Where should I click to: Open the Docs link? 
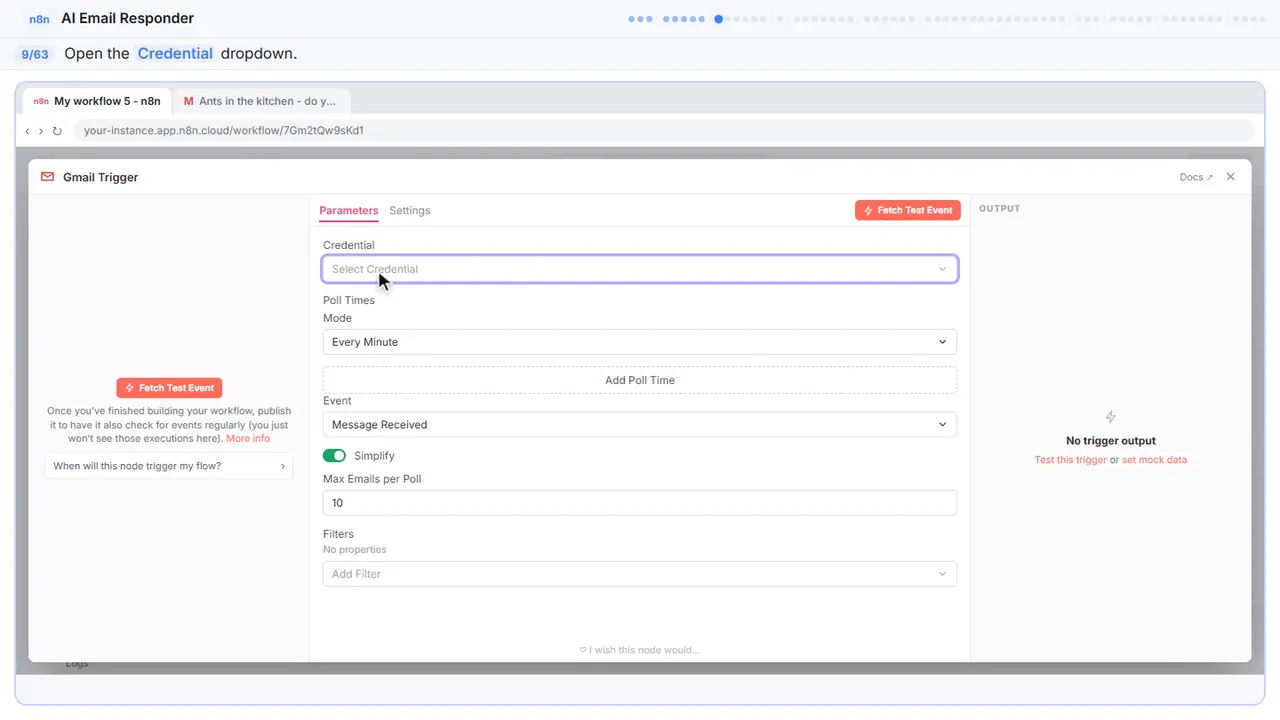(1196, 177)
